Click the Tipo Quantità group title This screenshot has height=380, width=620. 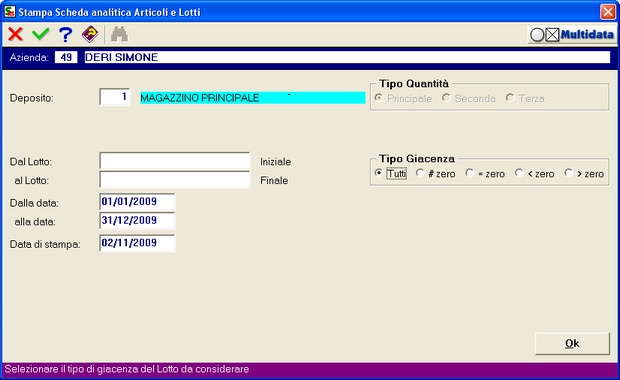414,83
